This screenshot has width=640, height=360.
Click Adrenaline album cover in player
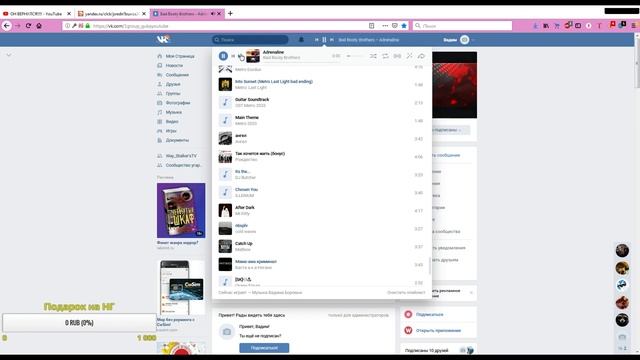coord(253,56)
